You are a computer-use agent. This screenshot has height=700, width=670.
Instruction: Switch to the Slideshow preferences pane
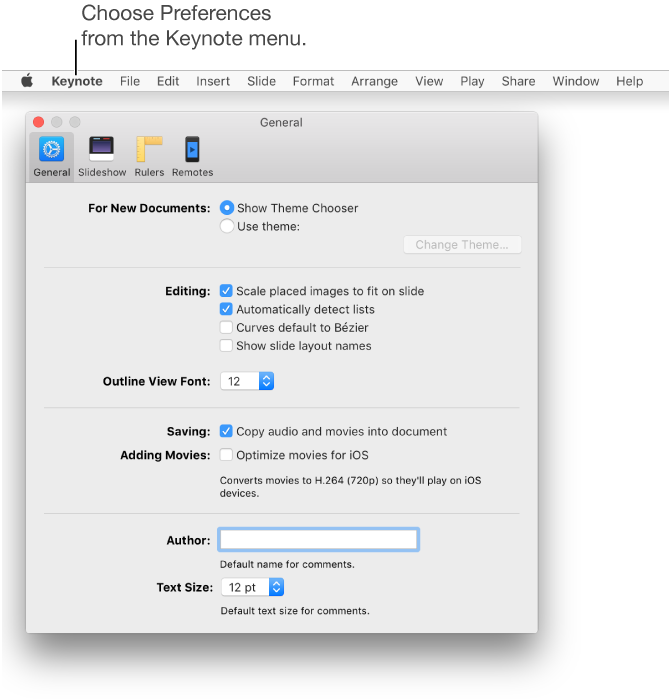[x=102, y=157]
